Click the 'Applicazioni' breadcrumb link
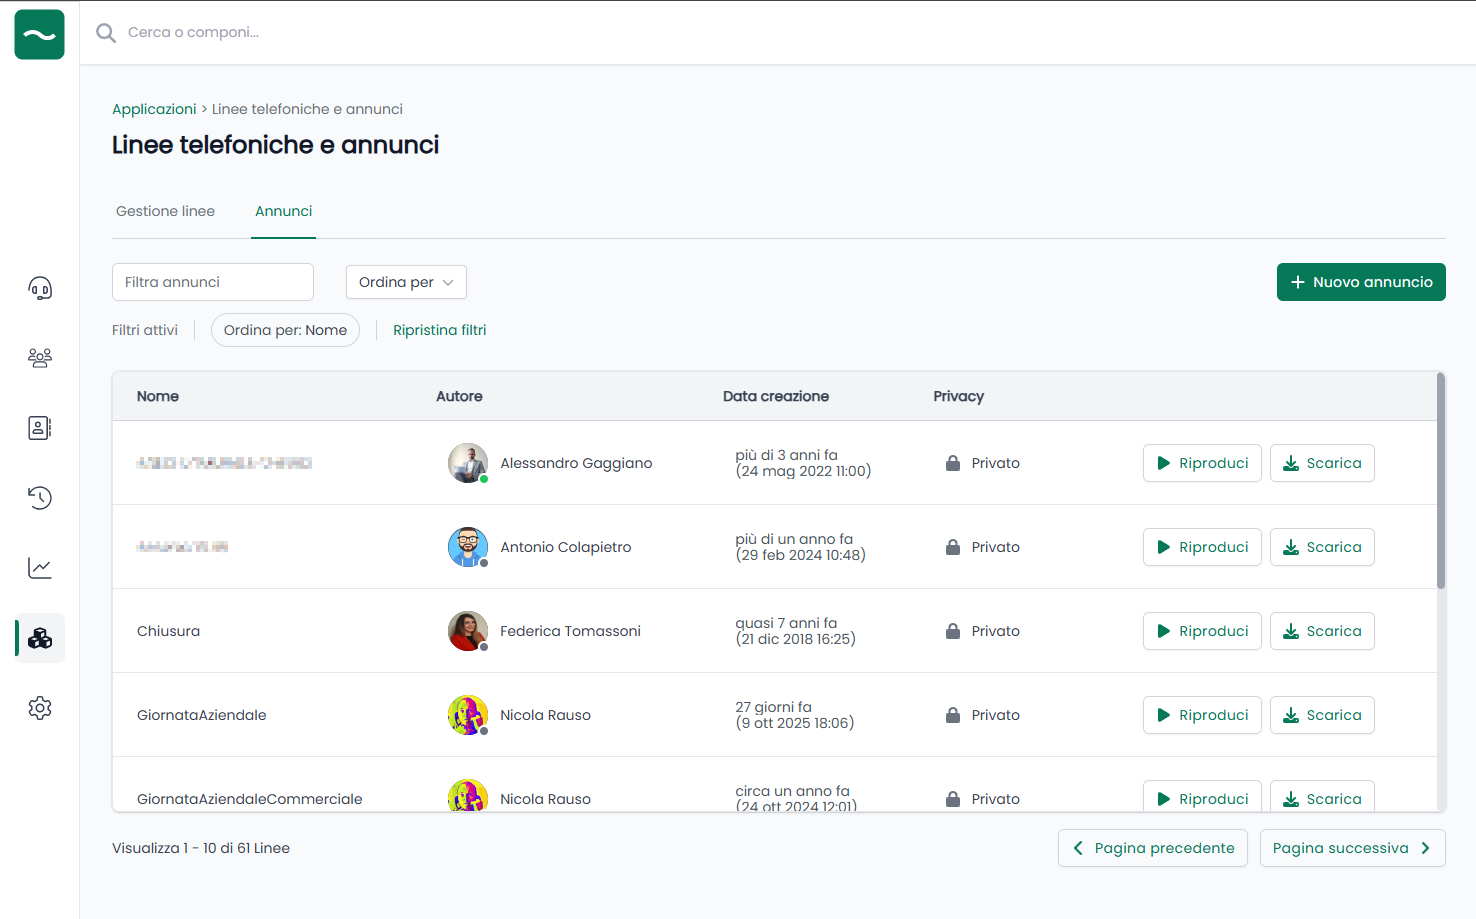 (154, 109)
